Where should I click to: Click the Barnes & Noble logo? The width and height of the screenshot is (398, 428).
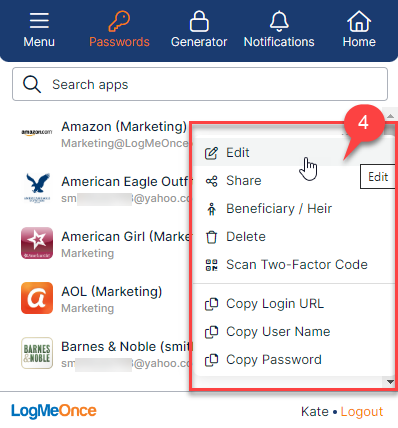click(37, 353)
